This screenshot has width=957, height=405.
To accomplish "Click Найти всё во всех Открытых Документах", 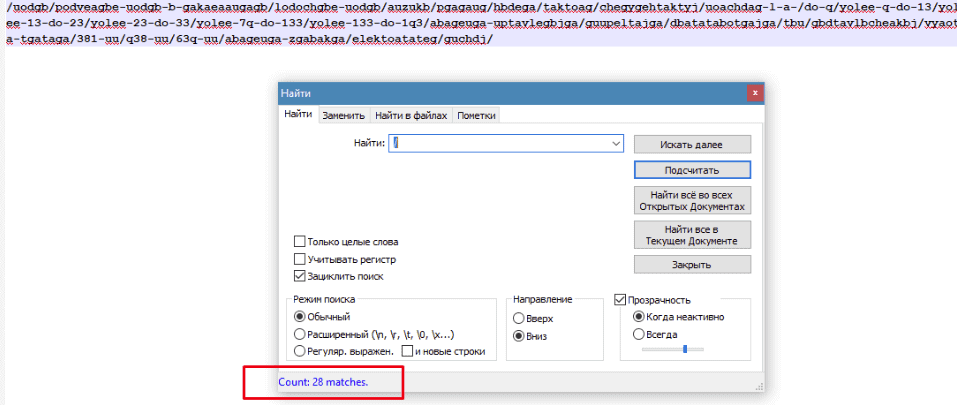I will coord(692,200).
